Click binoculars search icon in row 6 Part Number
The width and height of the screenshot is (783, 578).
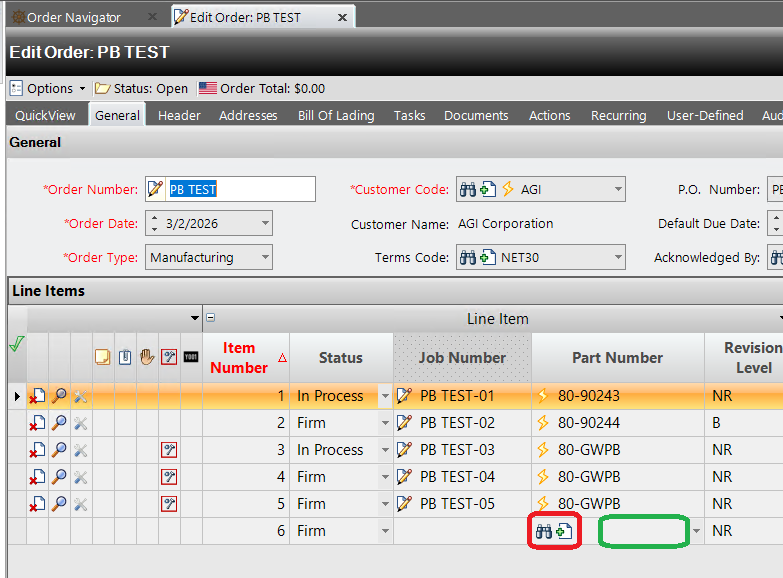544,531
